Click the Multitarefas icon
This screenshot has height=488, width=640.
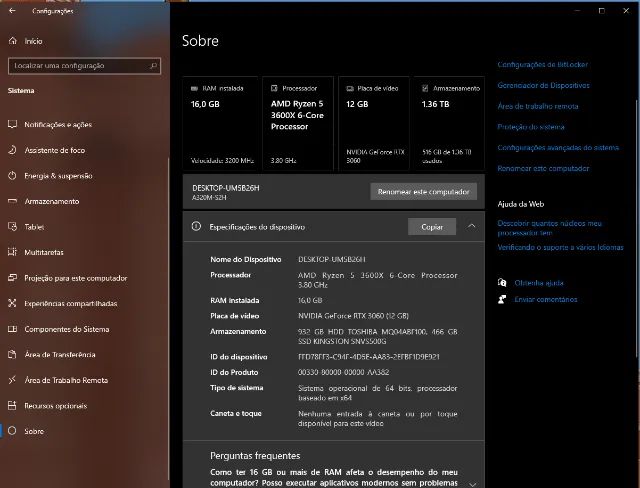[13, 252]
